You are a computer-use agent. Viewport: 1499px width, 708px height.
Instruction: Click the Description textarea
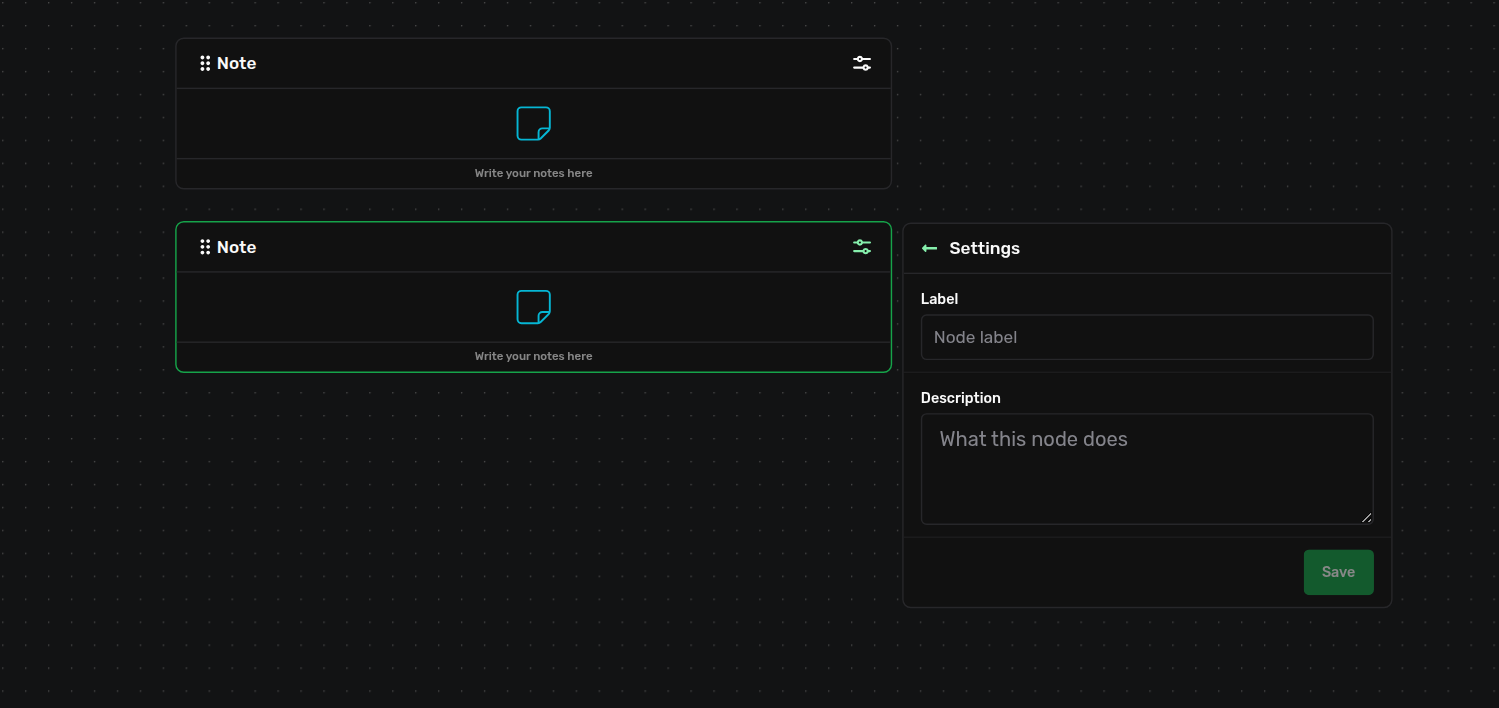1147,469
